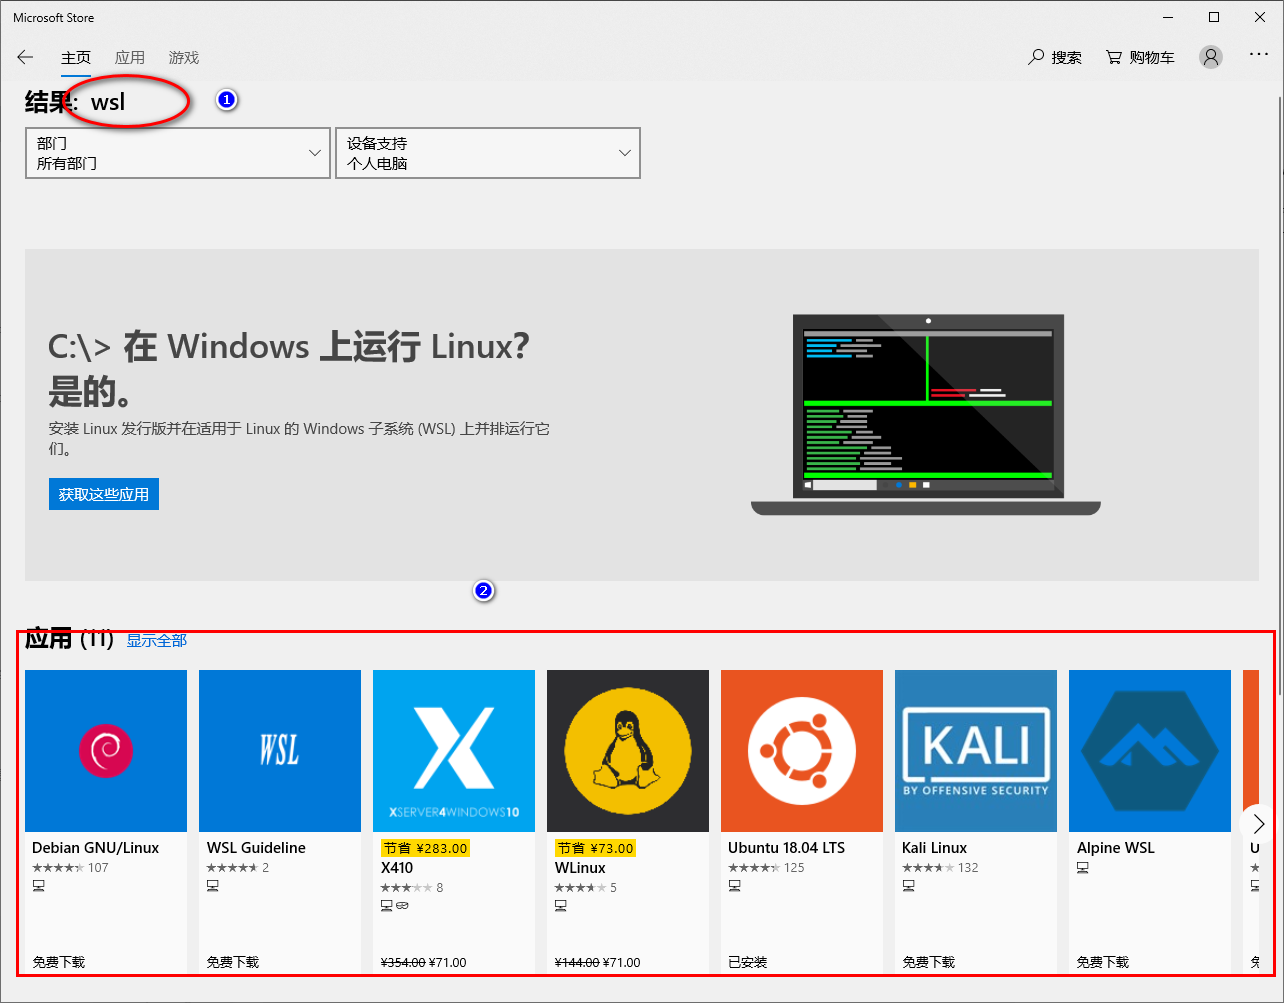Switch to the 游戏 tab
The image size is (1284, 1003).
point(183,57)
